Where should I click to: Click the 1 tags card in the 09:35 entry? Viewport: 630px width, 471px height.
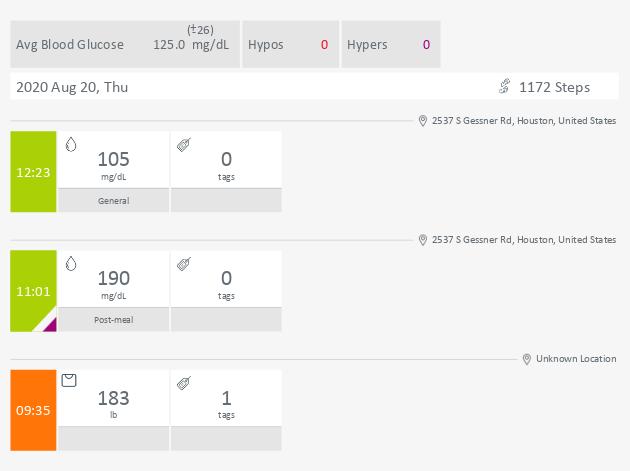pos(226,398)
